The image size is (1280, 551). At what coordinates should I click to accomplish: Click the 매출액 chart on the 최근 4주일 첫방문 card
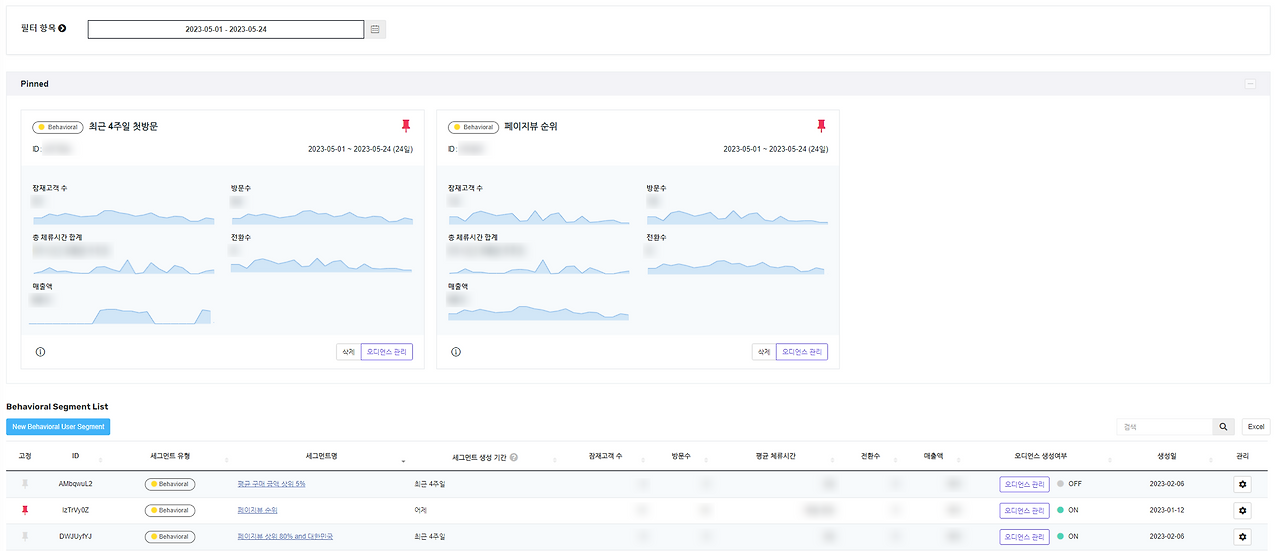(121, 316)
